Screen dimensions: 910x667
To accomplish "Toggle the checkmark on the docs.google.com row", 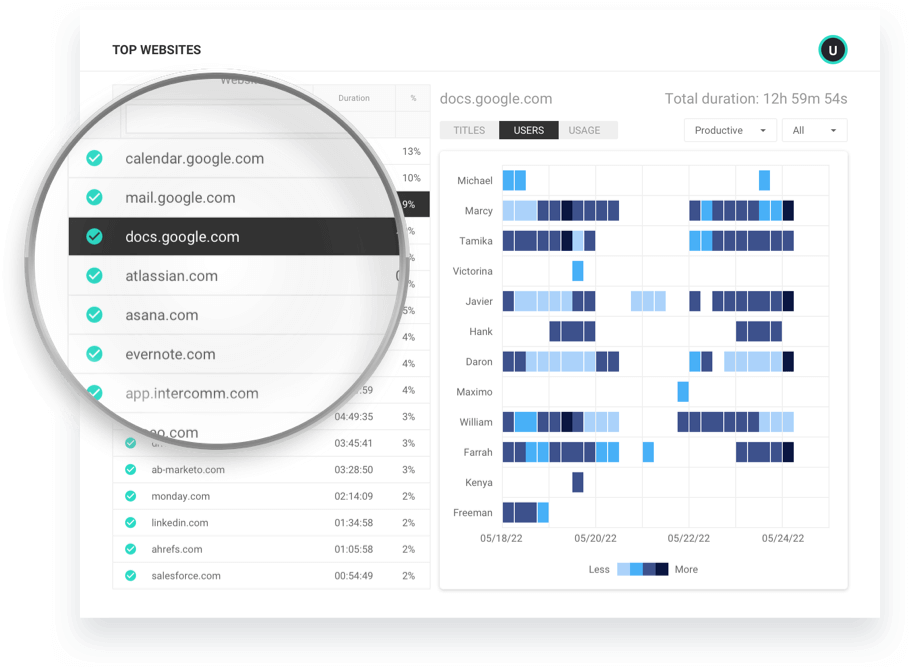I will pyautogui.click(x=95, y=236).
